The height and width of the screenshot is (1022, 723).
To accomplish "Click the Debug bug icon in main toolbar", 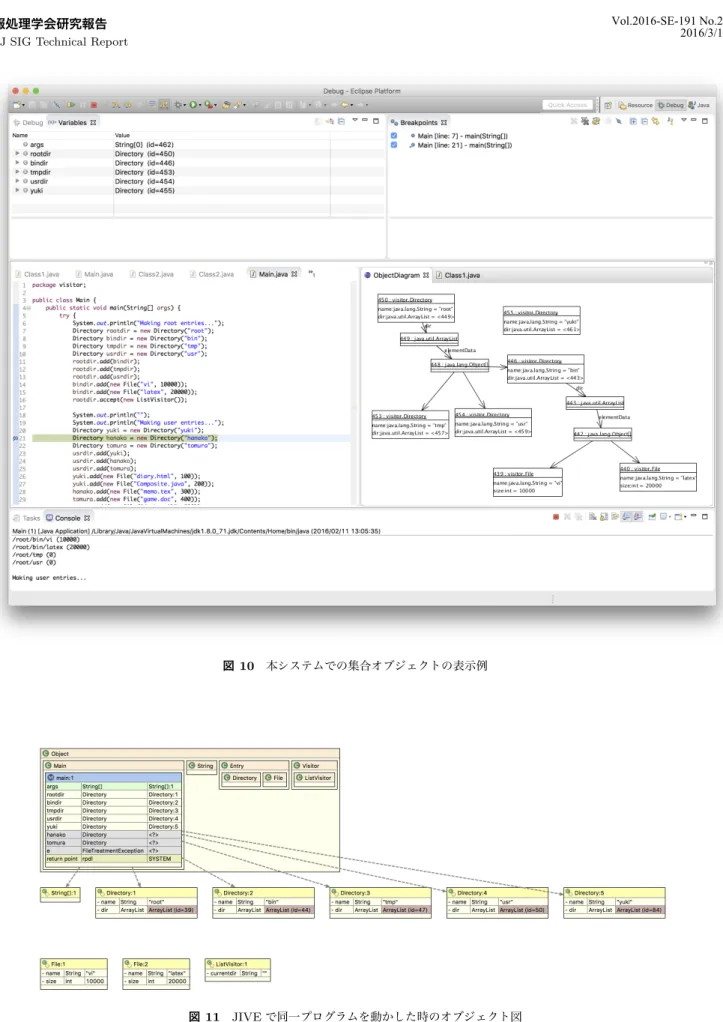I will coord(177,104).
